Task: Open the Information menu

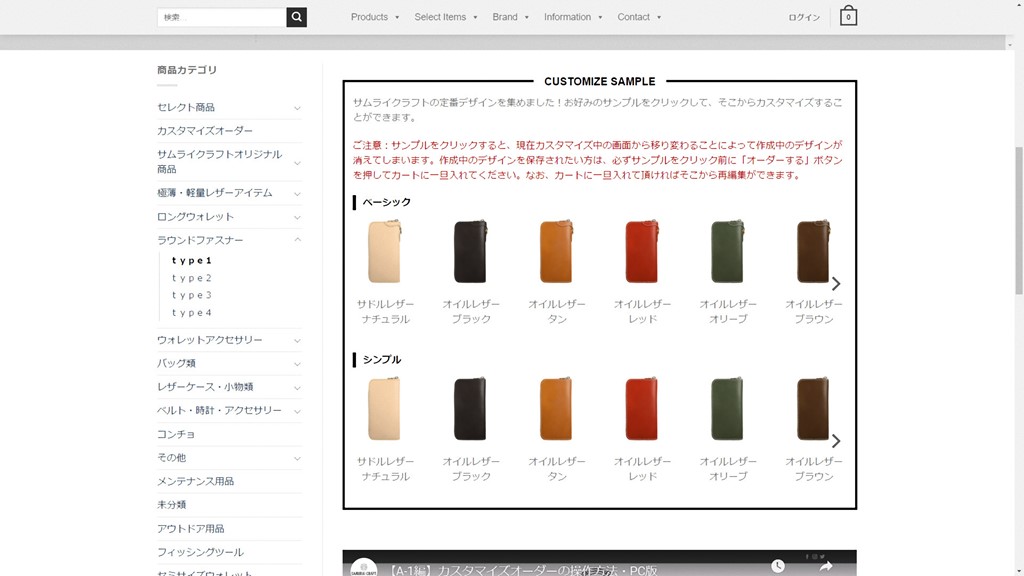Action: (573, 17)
